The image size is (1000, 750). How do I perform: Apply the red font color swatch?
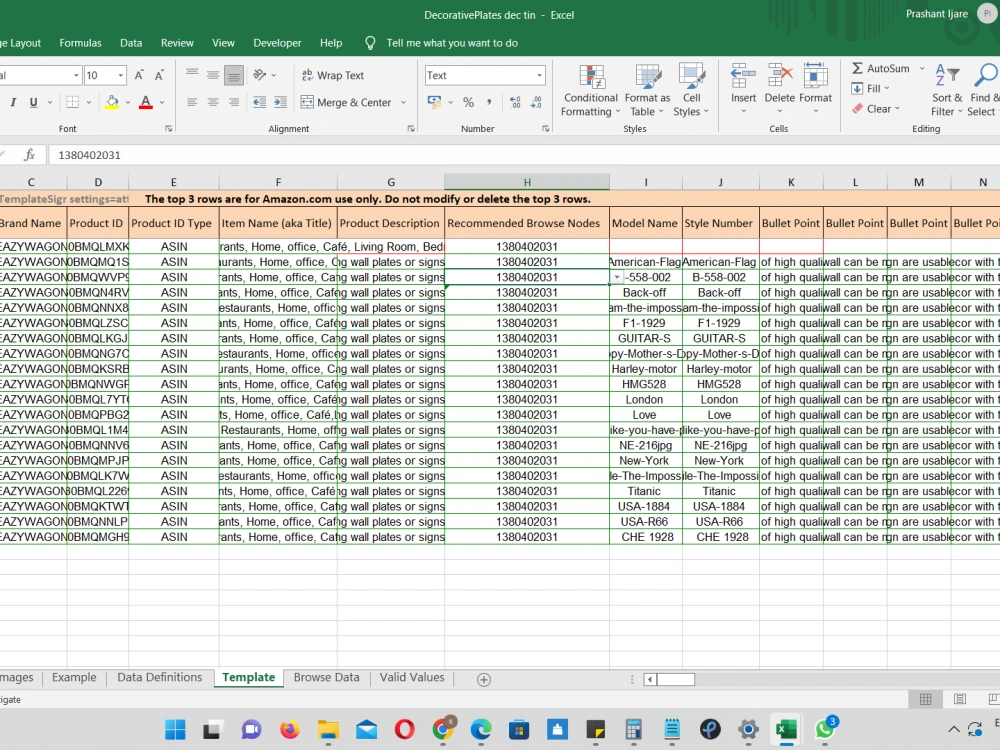(146, 102)
